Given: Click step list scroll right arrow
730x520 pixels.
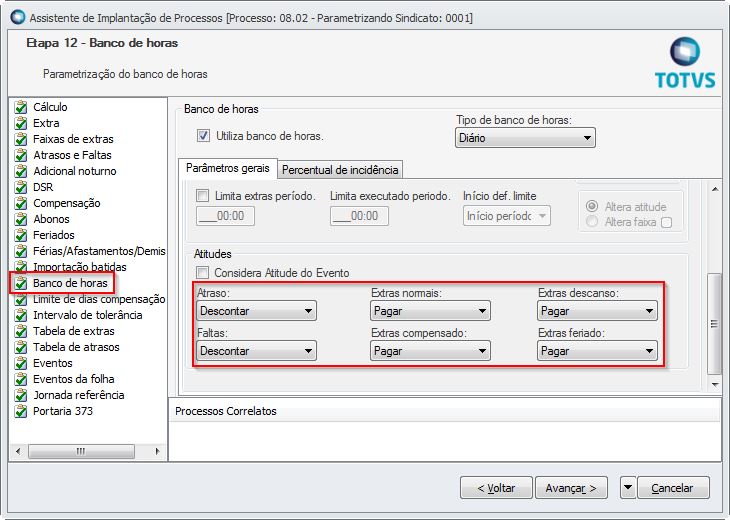Looking at the screenshot, I should click(157, 451).
